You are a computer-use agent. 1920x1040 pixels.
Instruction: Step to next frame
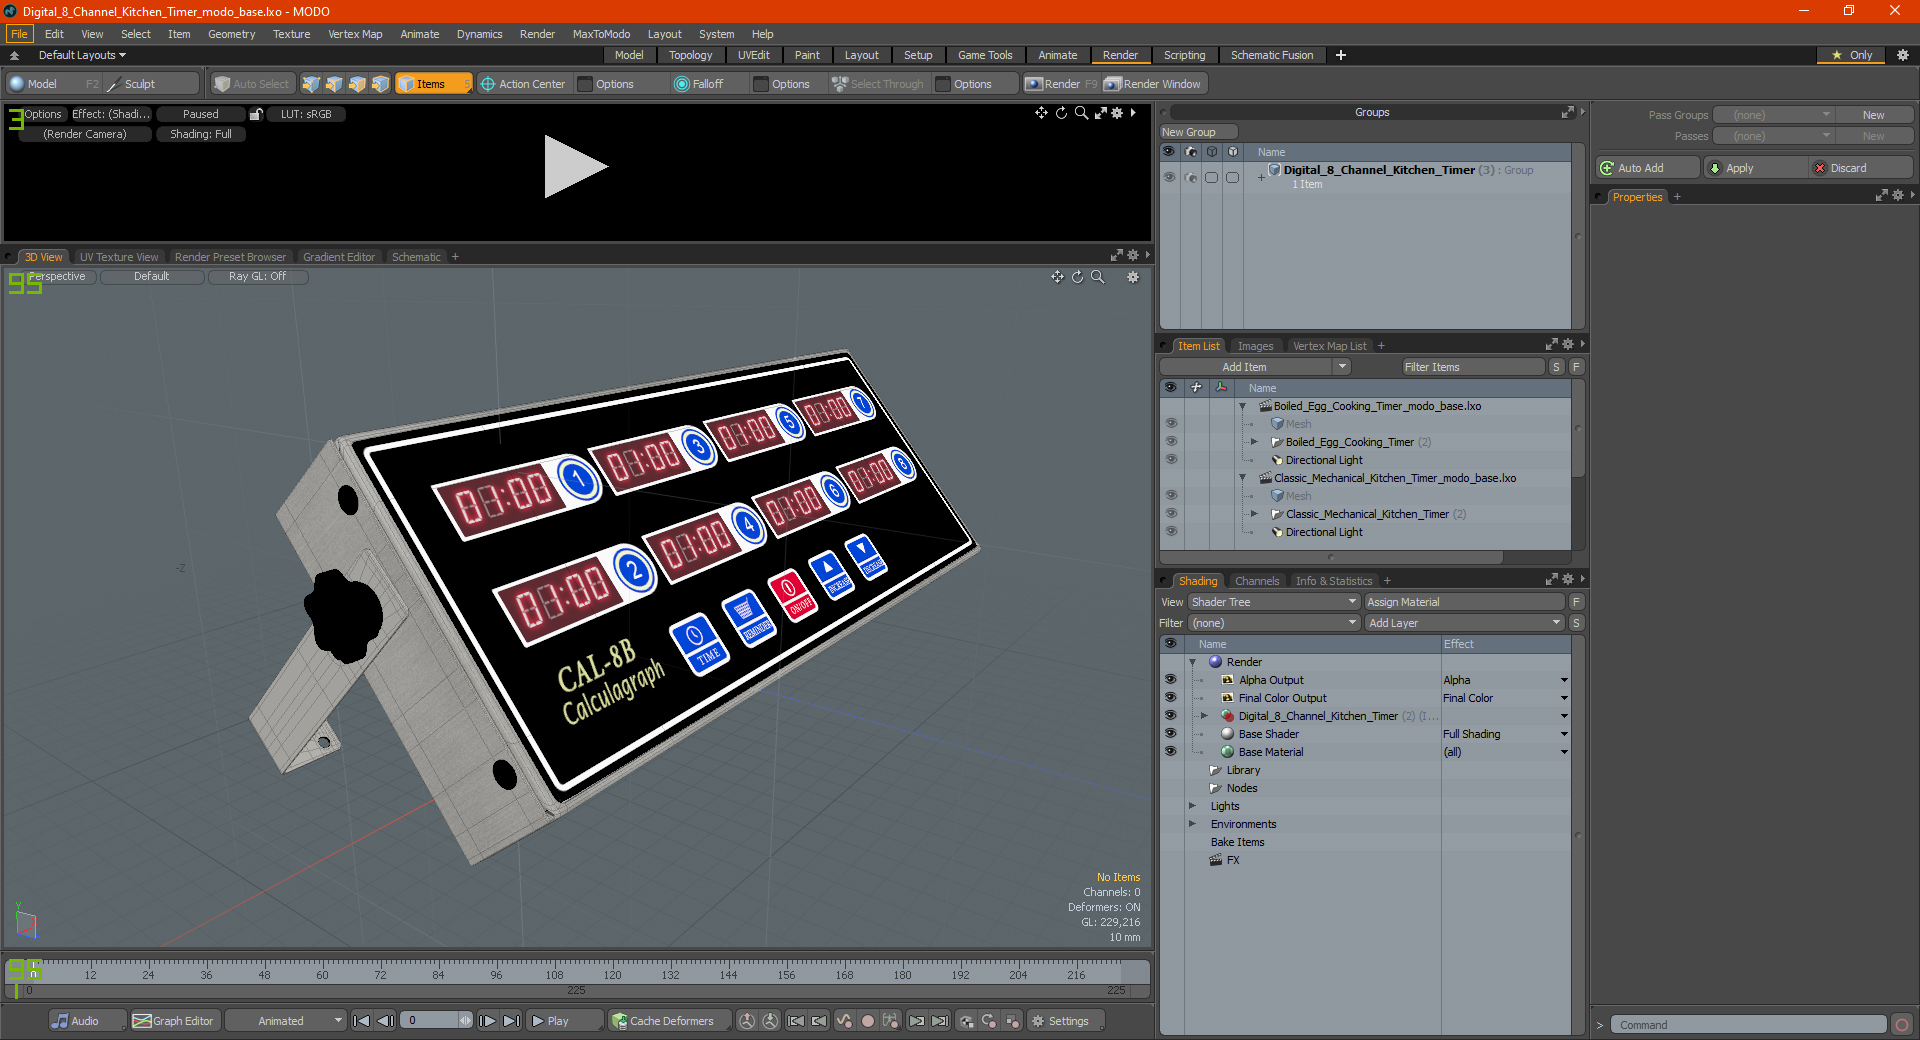click(x=487, y=1021)
